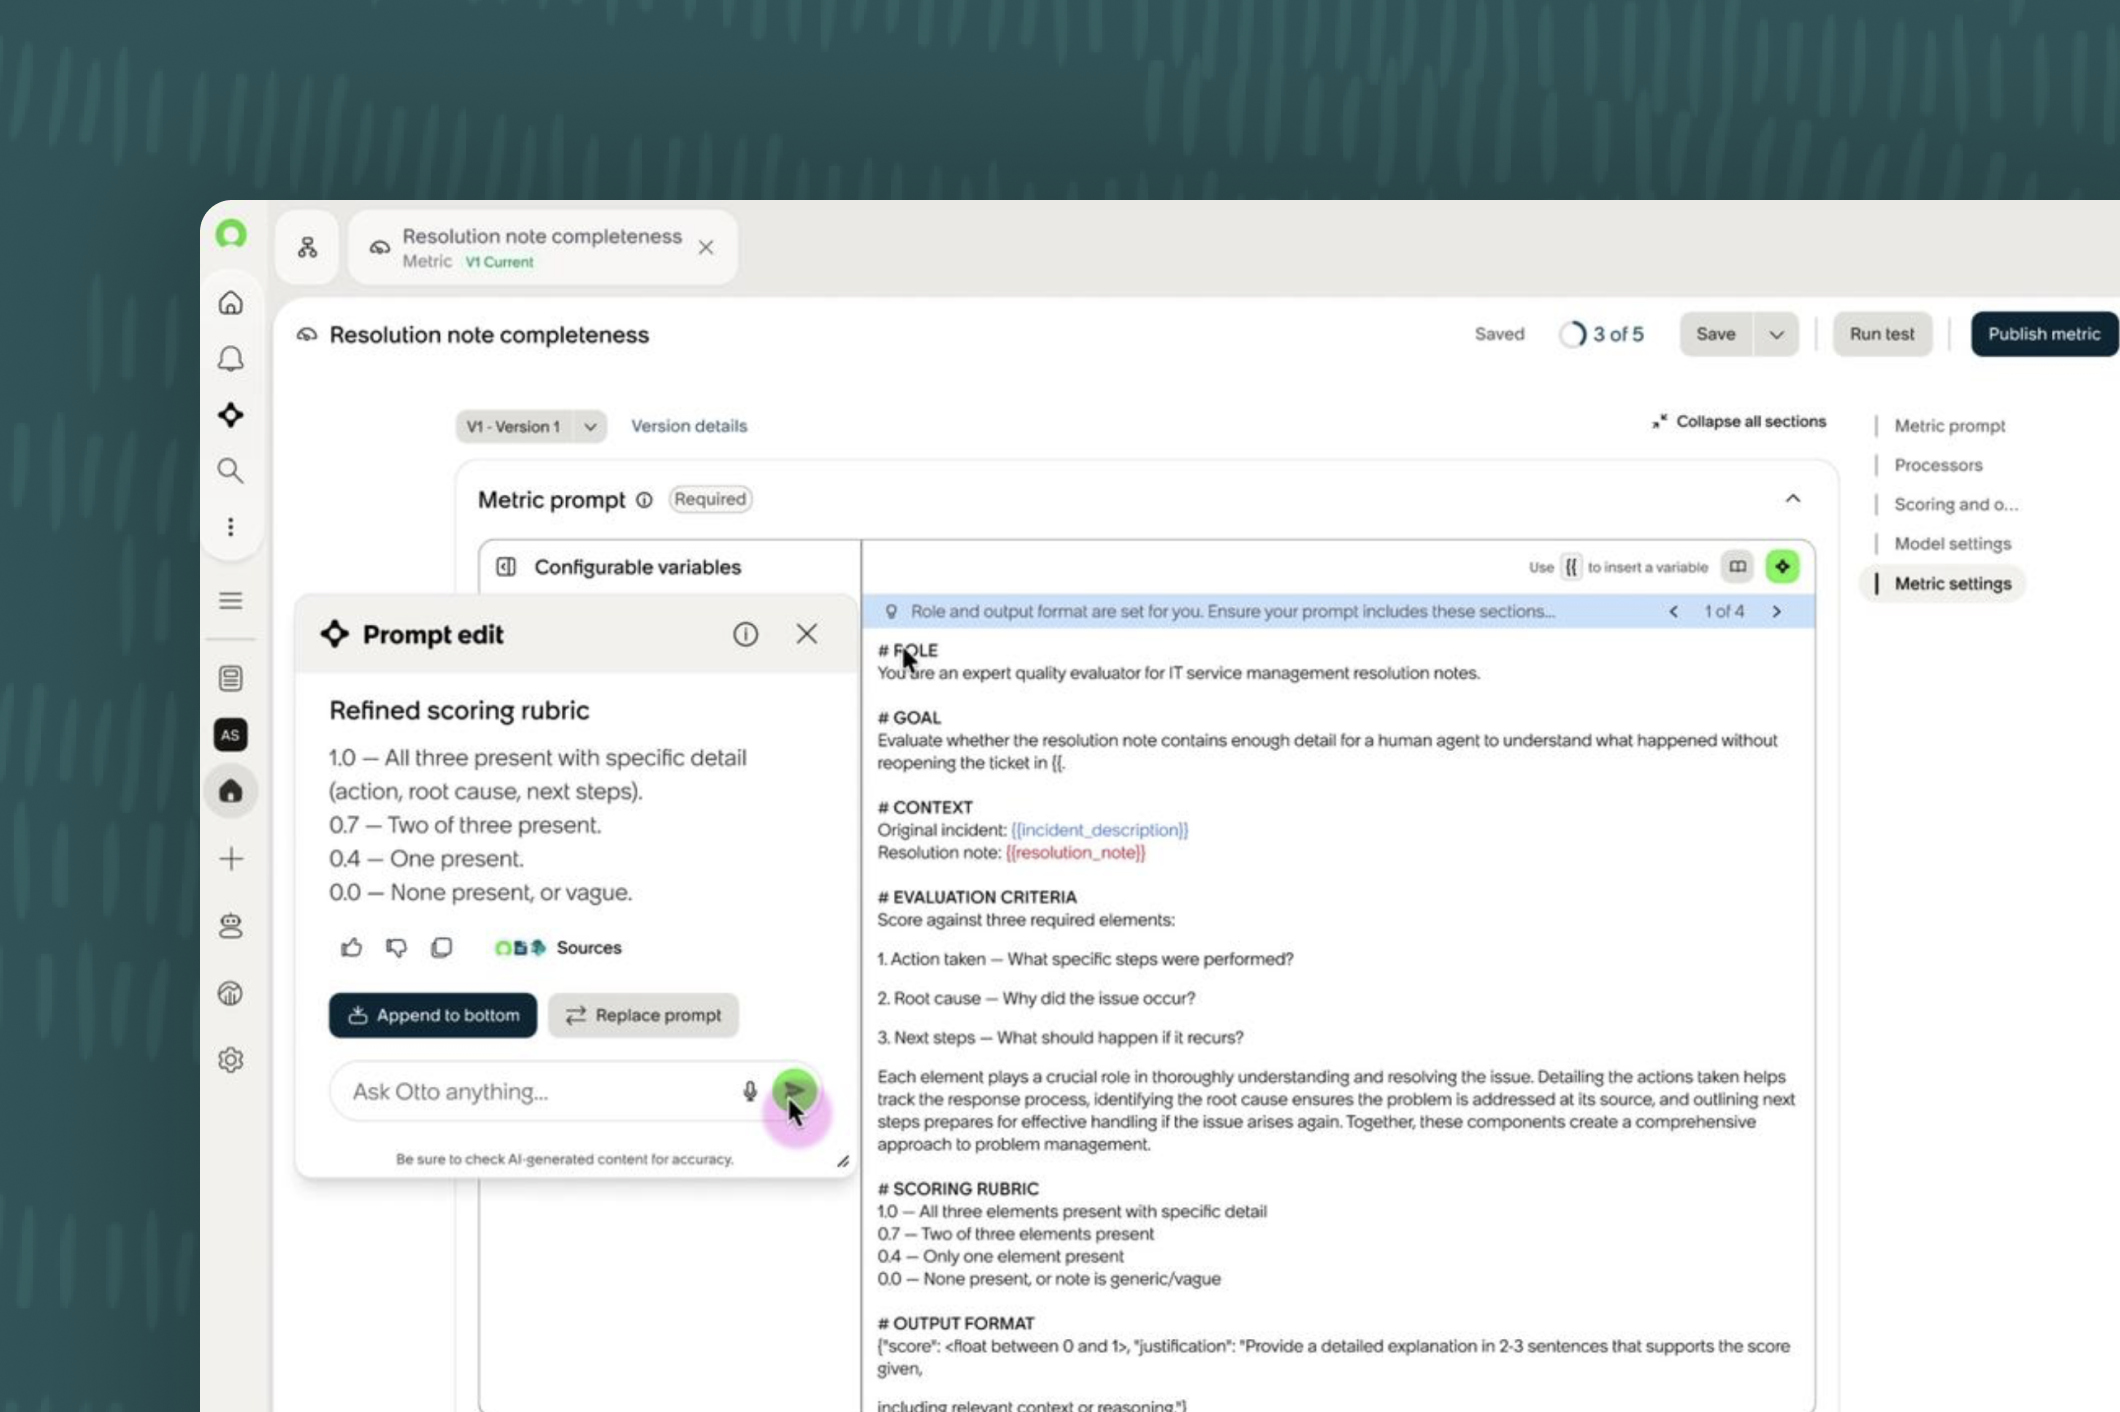Give thumbs up to refined rubric

[351, 947]
